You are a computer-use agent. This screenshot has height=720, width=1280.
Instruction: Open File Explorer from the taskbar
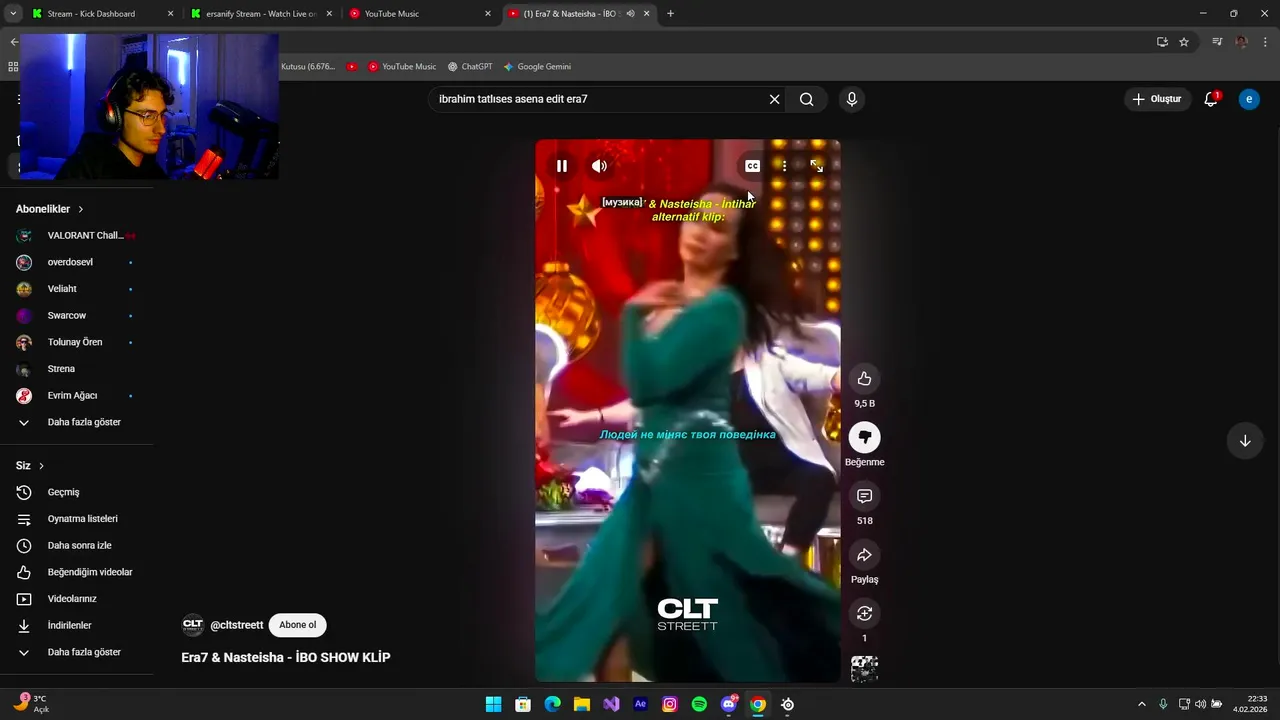point(581,704)
